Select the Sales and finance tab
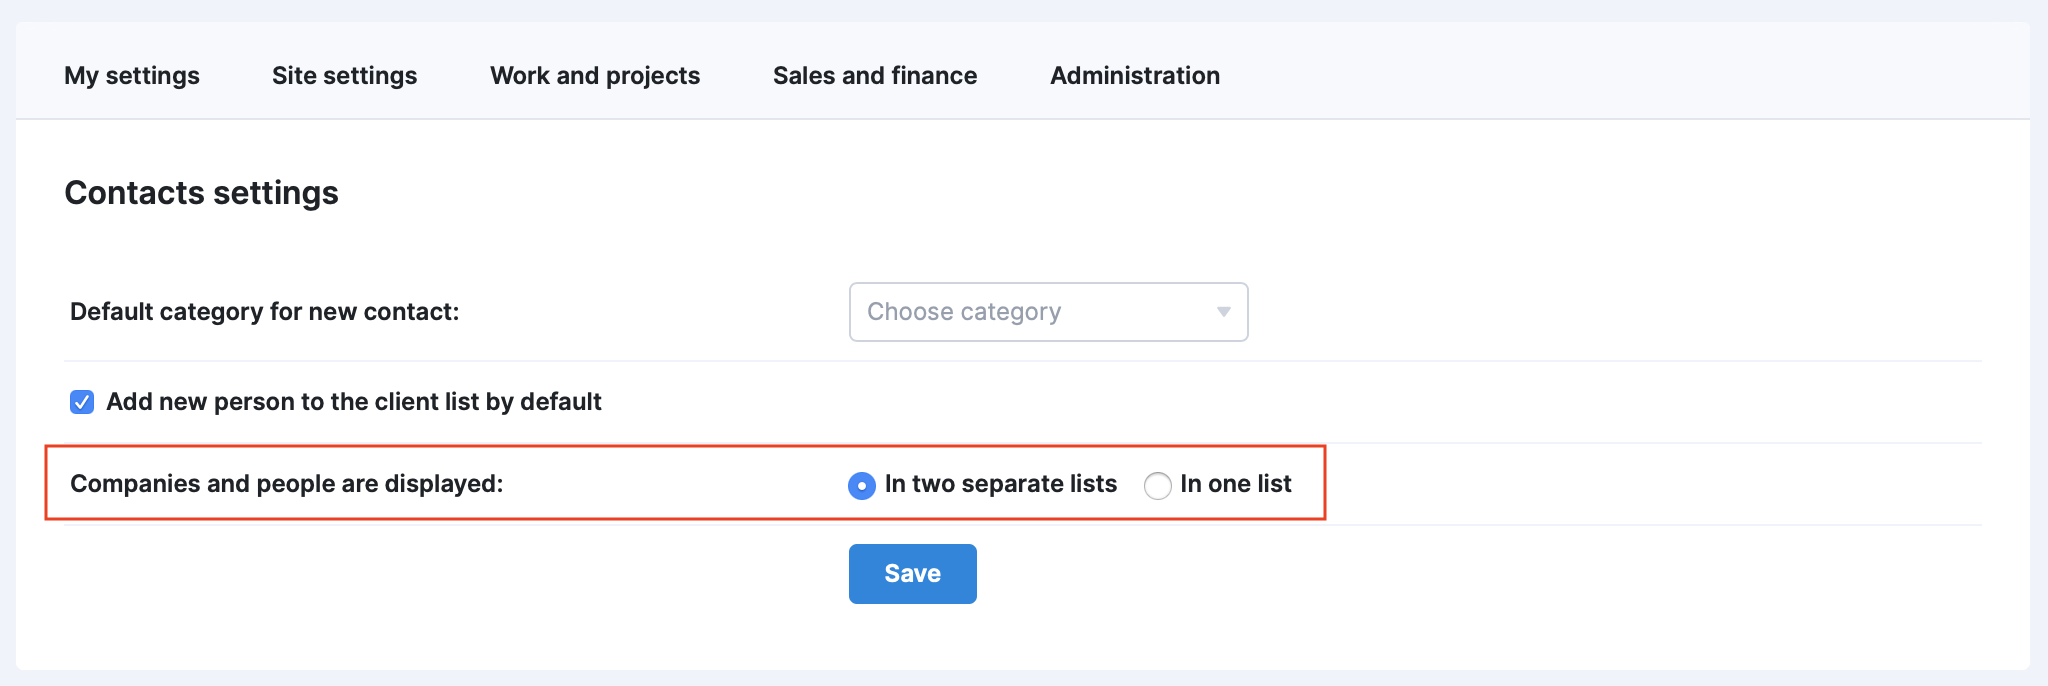The width and height of the screenshot is (2048, 686). click(x=875, y=76)
